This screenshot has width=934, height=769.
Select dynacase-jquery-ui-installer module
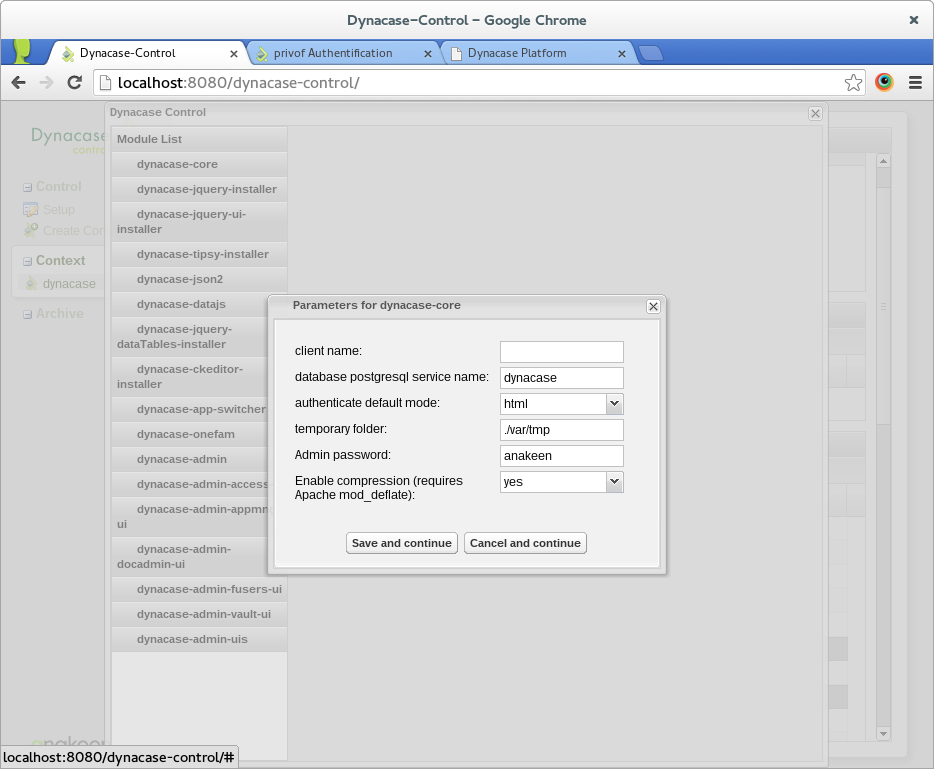click(x=199, y=222)
